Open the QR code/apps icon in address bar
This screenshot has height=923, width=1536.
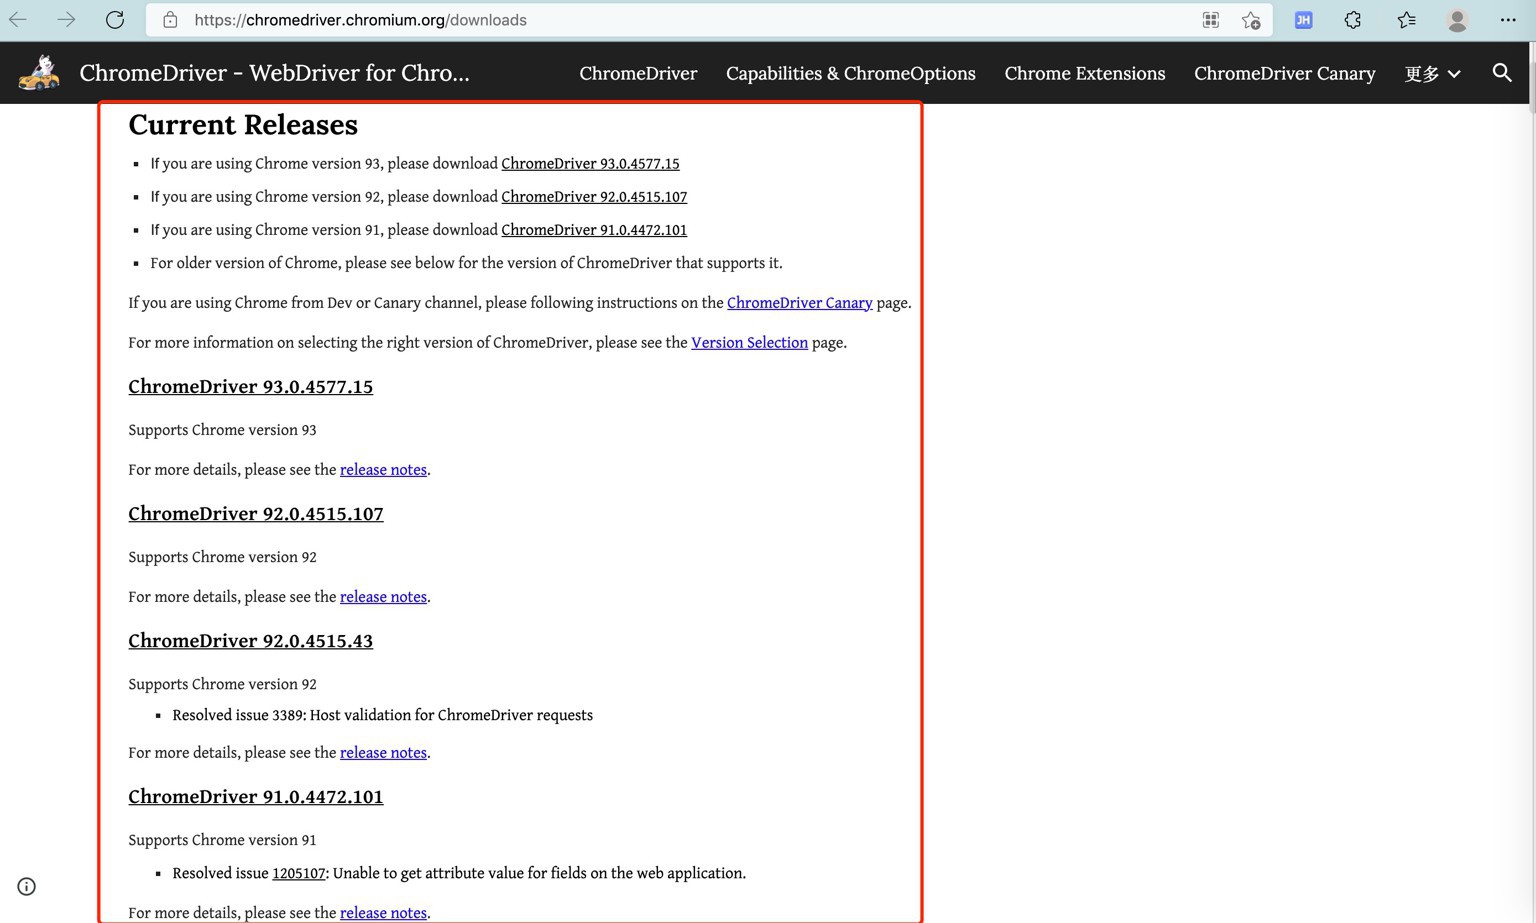(1210, 20)
